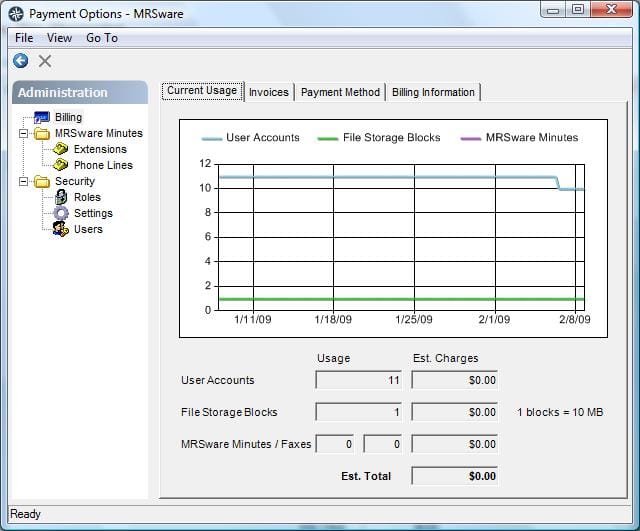
Task: Switch to the Invoices tab
Action: pos(269,92)
